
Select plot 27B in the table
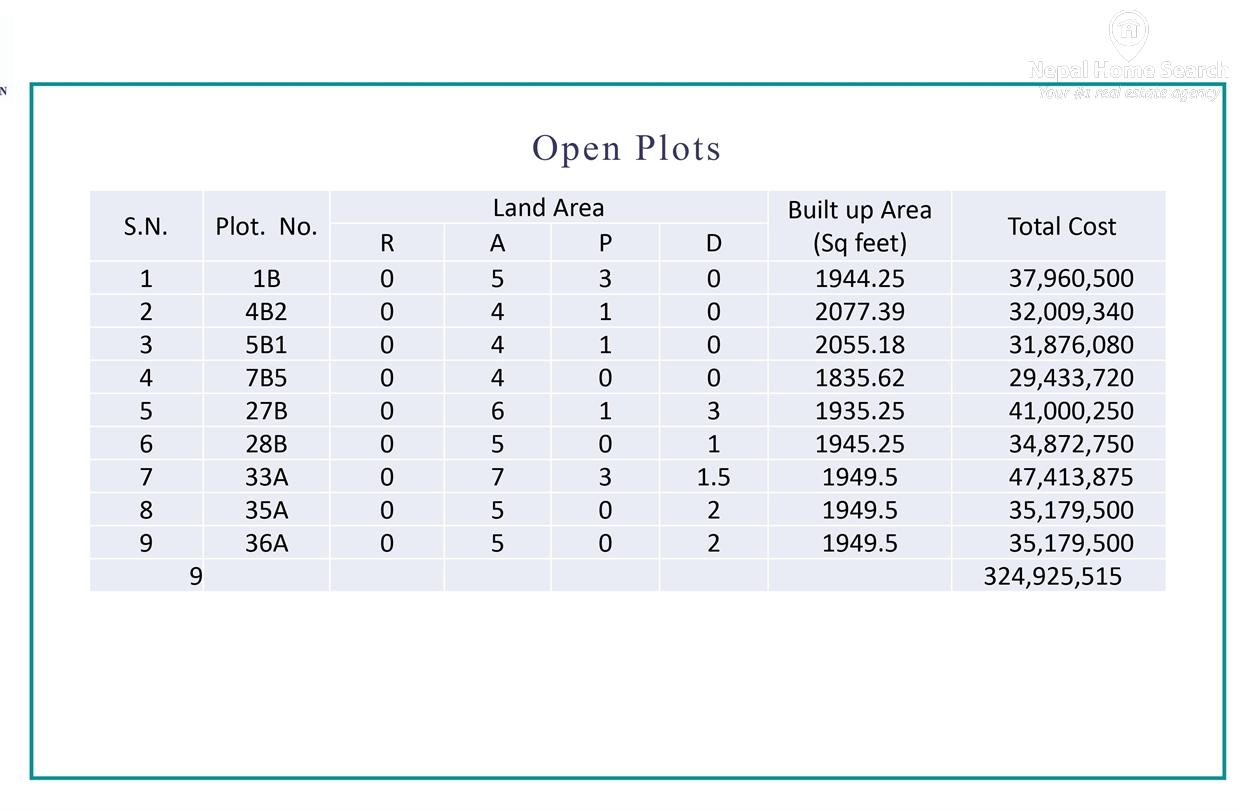(266, 411)
